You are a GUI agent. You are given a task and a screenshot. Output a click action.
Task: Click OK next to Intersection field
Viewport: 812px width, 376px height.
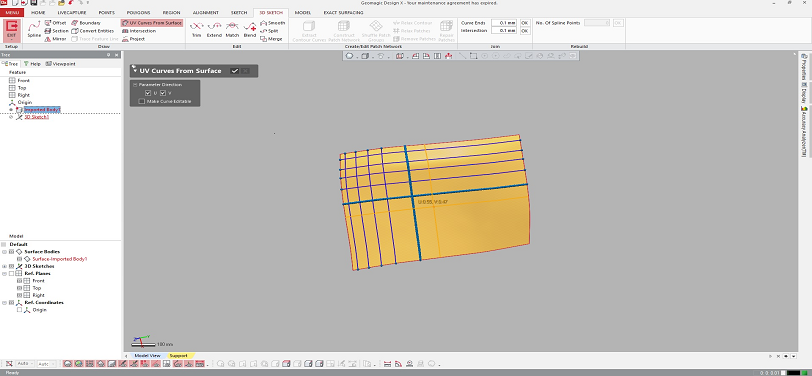pos(525,31)
